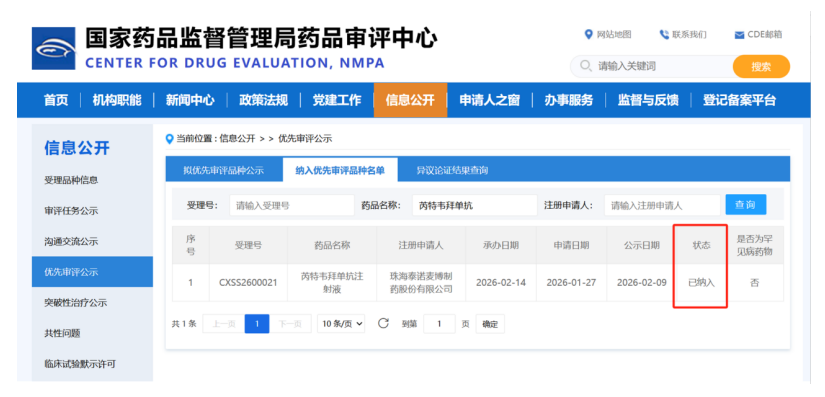Open 登记备案平台 navigation item
Screen dimensions: 825x397
click(x=739, y=100)
